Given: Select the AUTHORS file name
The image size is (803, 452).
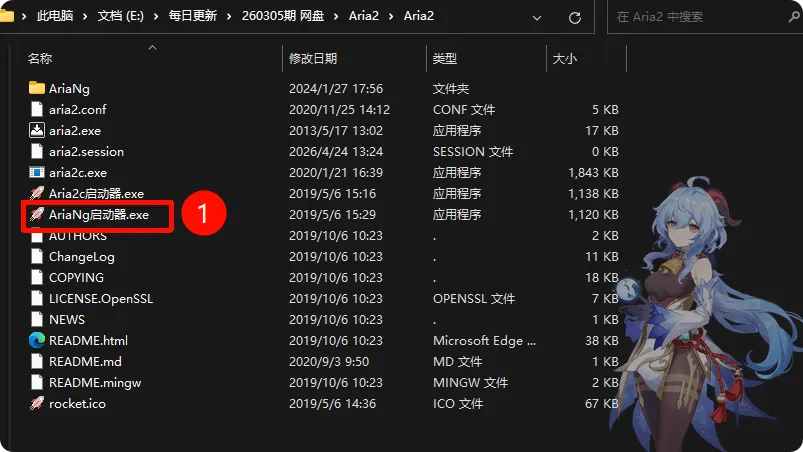Looking at the screenshot, I should tap(78, 236).
